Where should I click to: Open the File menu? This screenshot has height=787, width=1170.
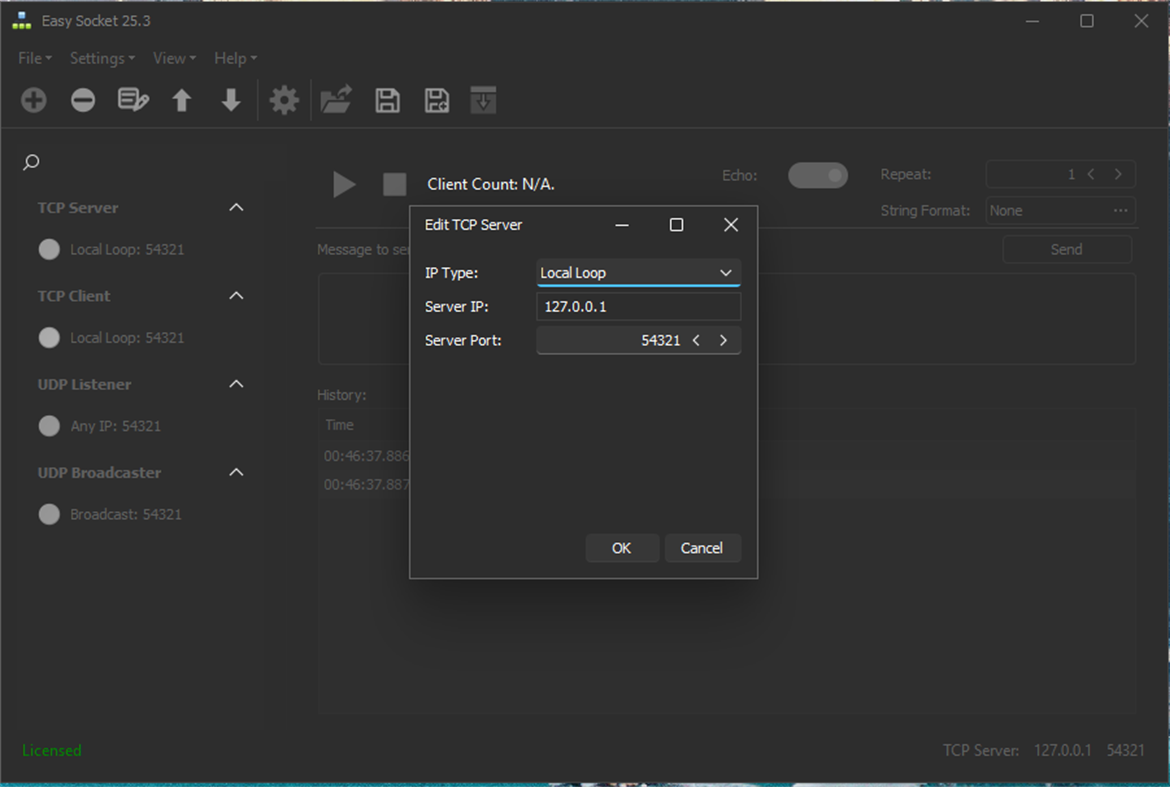34,58
